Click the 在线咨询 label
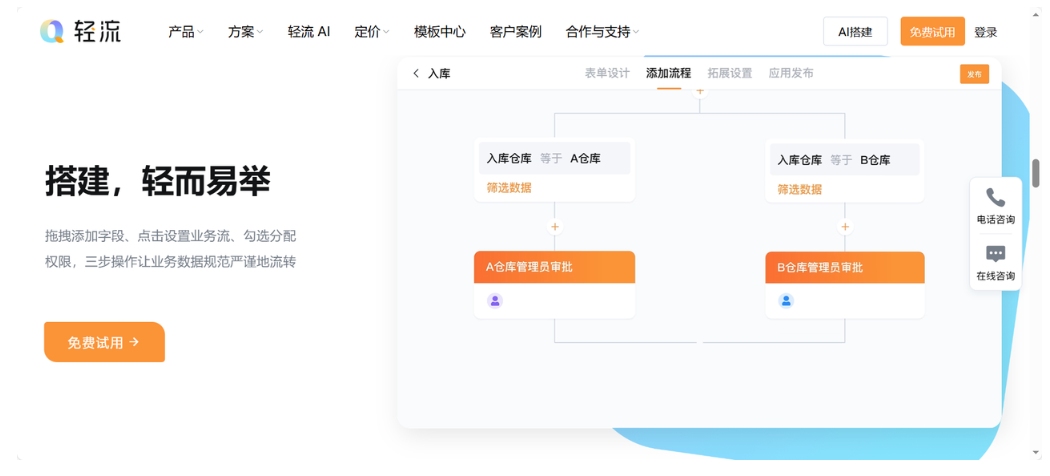 995,276
